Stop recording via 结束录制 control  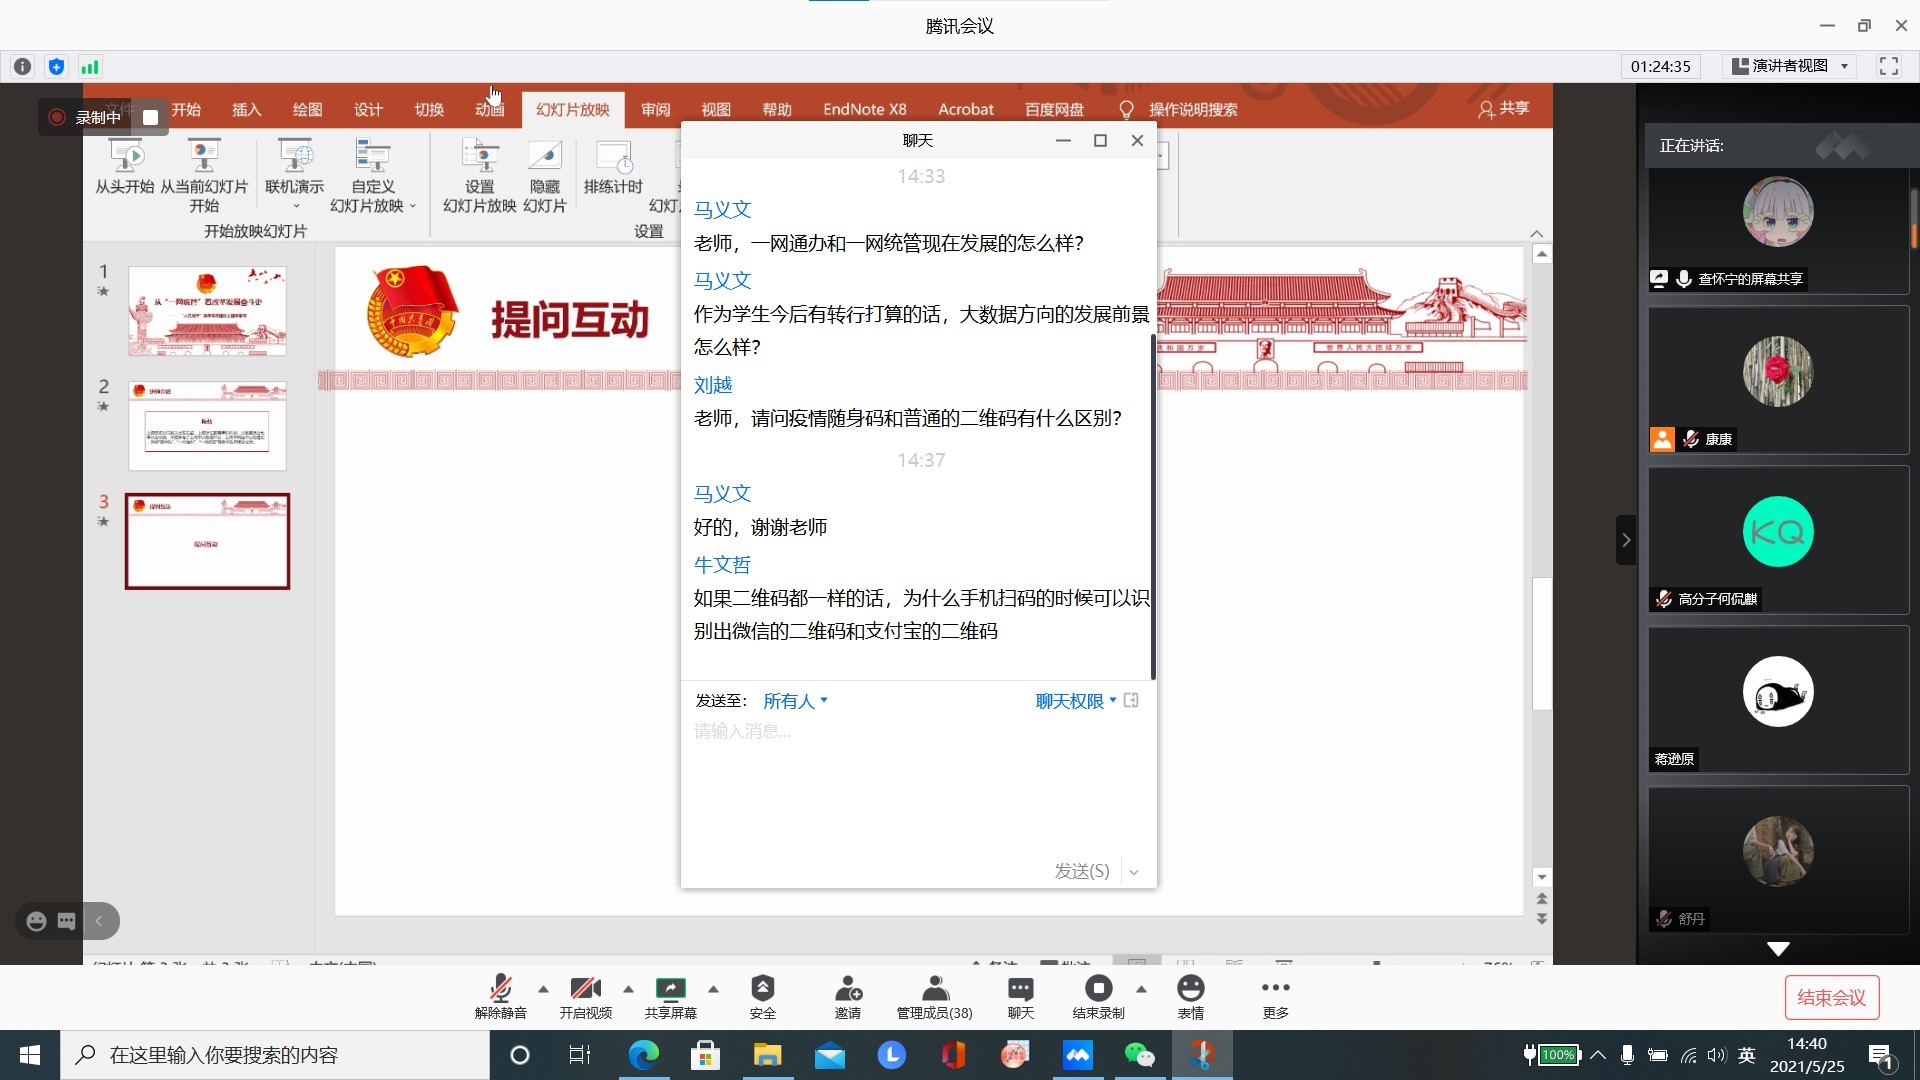(x=1097, y=997)
